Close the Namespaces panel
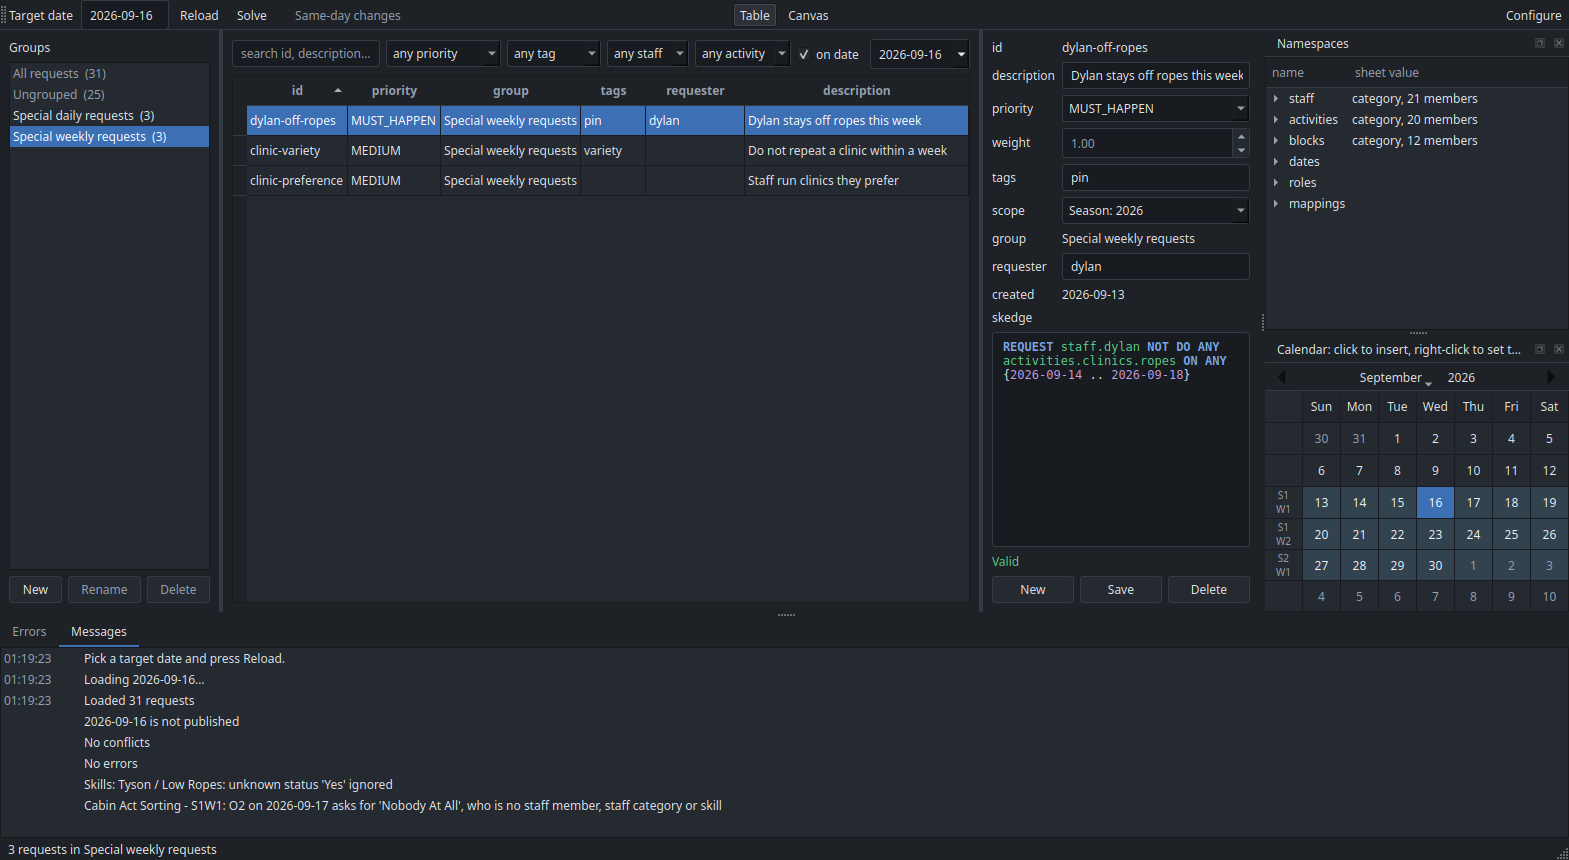 (1559, 43)
